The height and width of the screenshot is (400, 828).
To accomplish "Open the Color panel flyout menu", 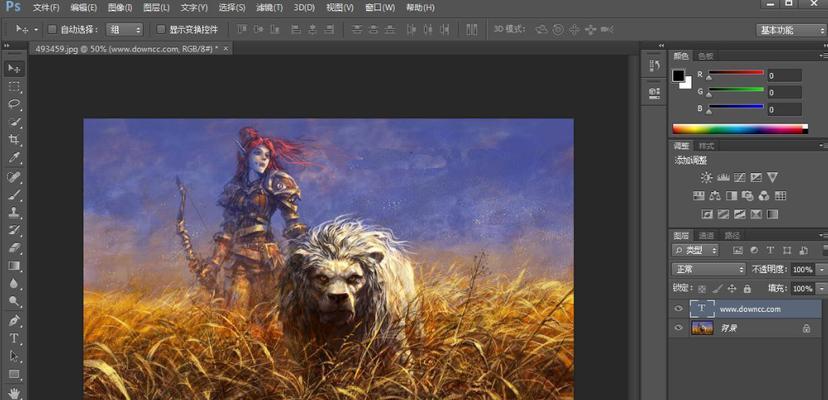I will pos(823,56).
